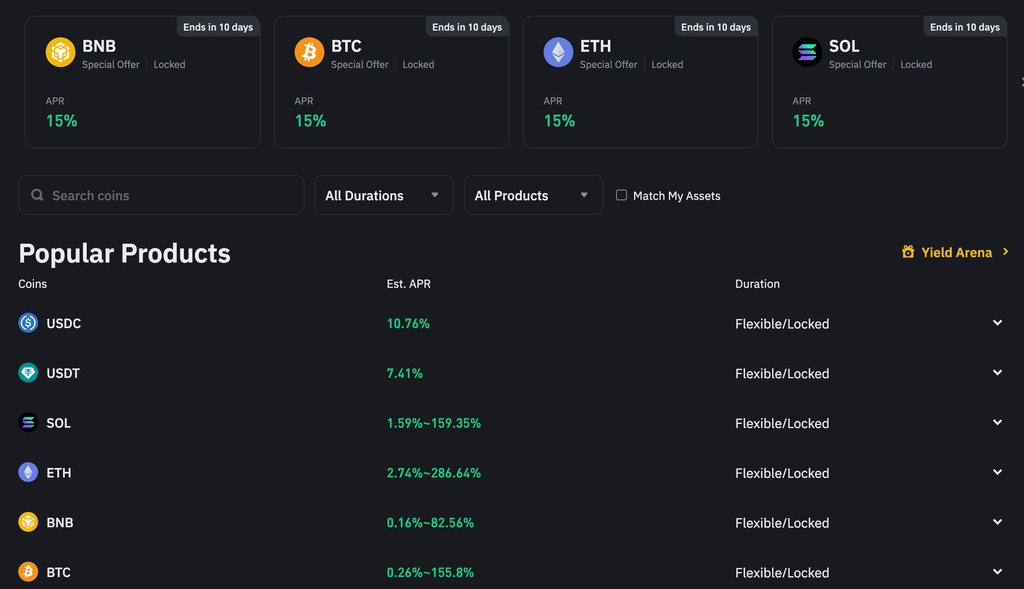Select the Ends in 10 days badge on BTC card
1024x589 pixels.
point(467,27)
